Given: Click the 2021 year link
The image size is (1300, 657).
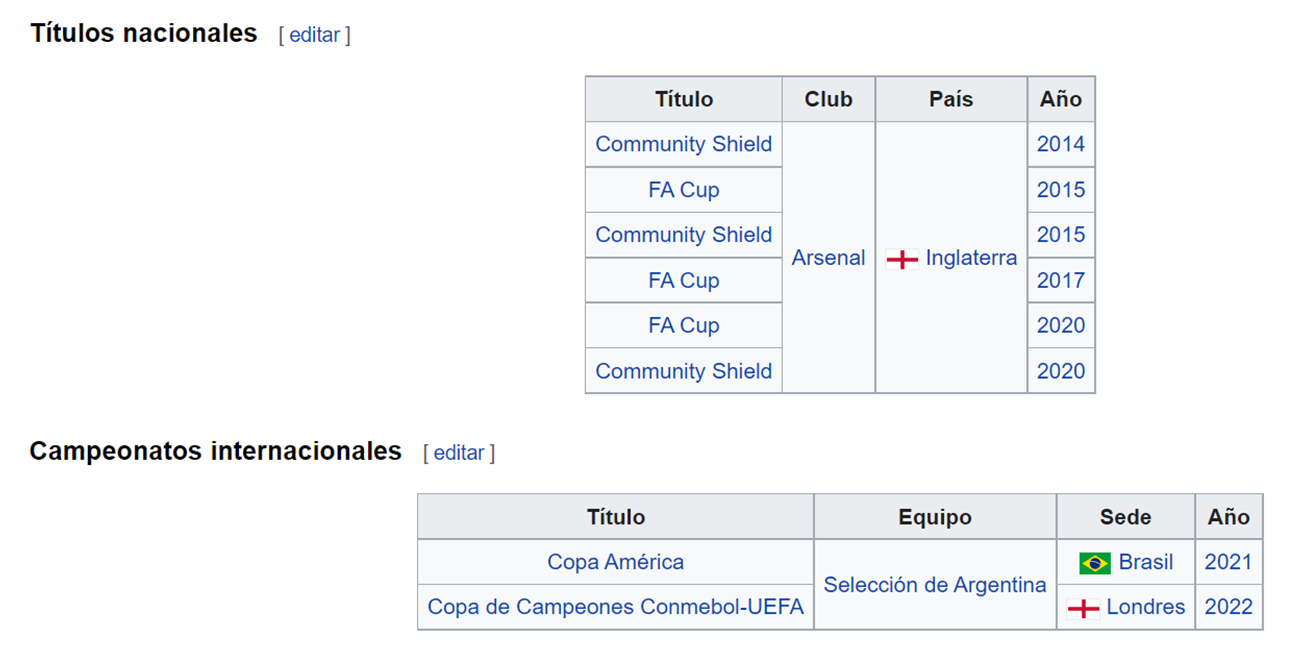Looking at the screenshot, I should [x=1229, y=562].
